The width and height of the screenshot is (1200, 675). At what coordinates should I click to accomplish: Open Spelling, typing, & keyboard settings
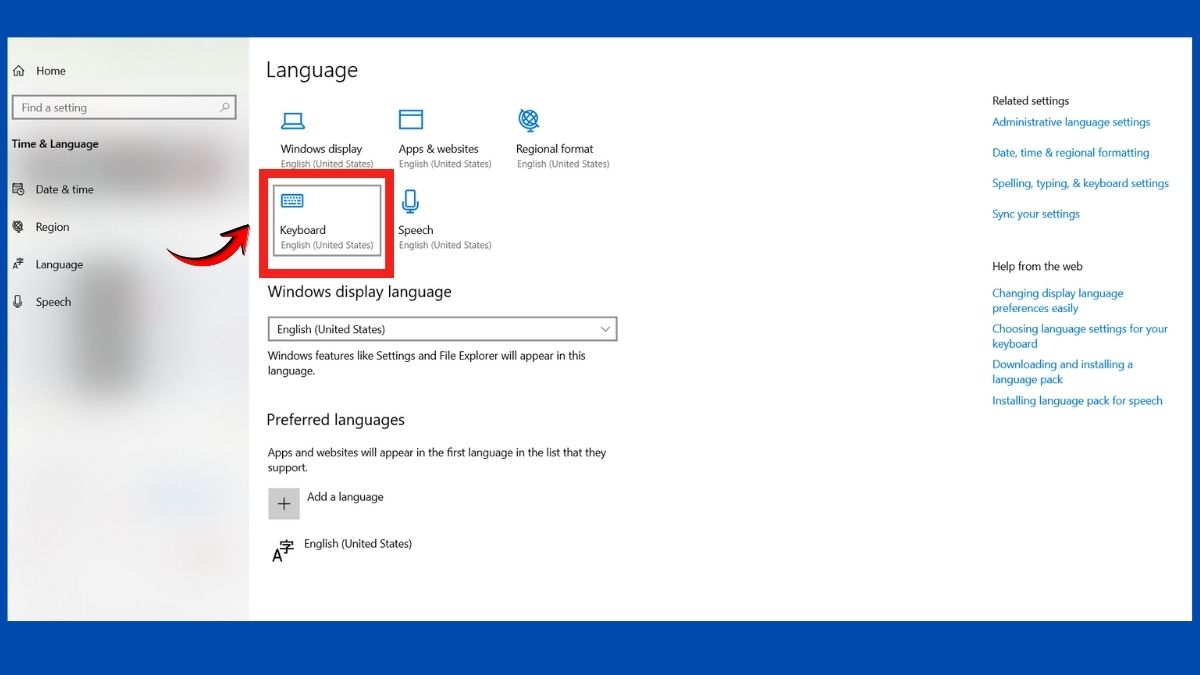click(1080, 183)
